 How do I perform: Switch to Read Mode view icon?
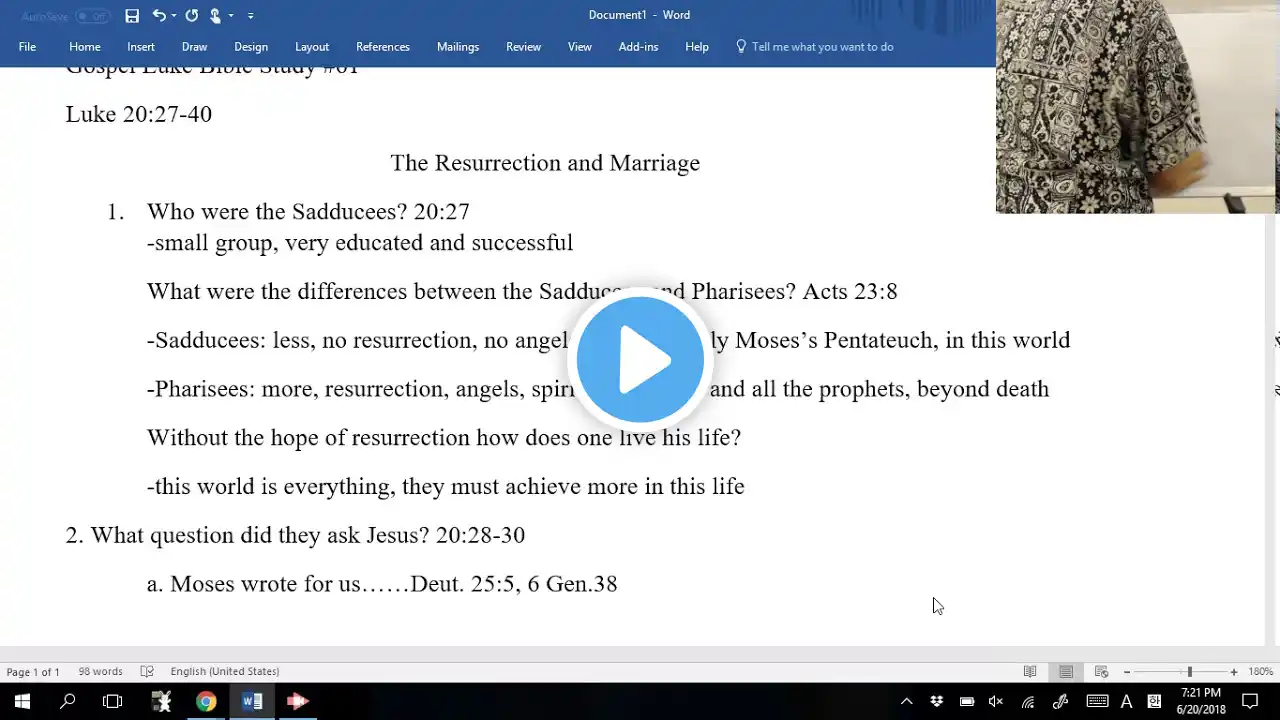coord(1030,672)
